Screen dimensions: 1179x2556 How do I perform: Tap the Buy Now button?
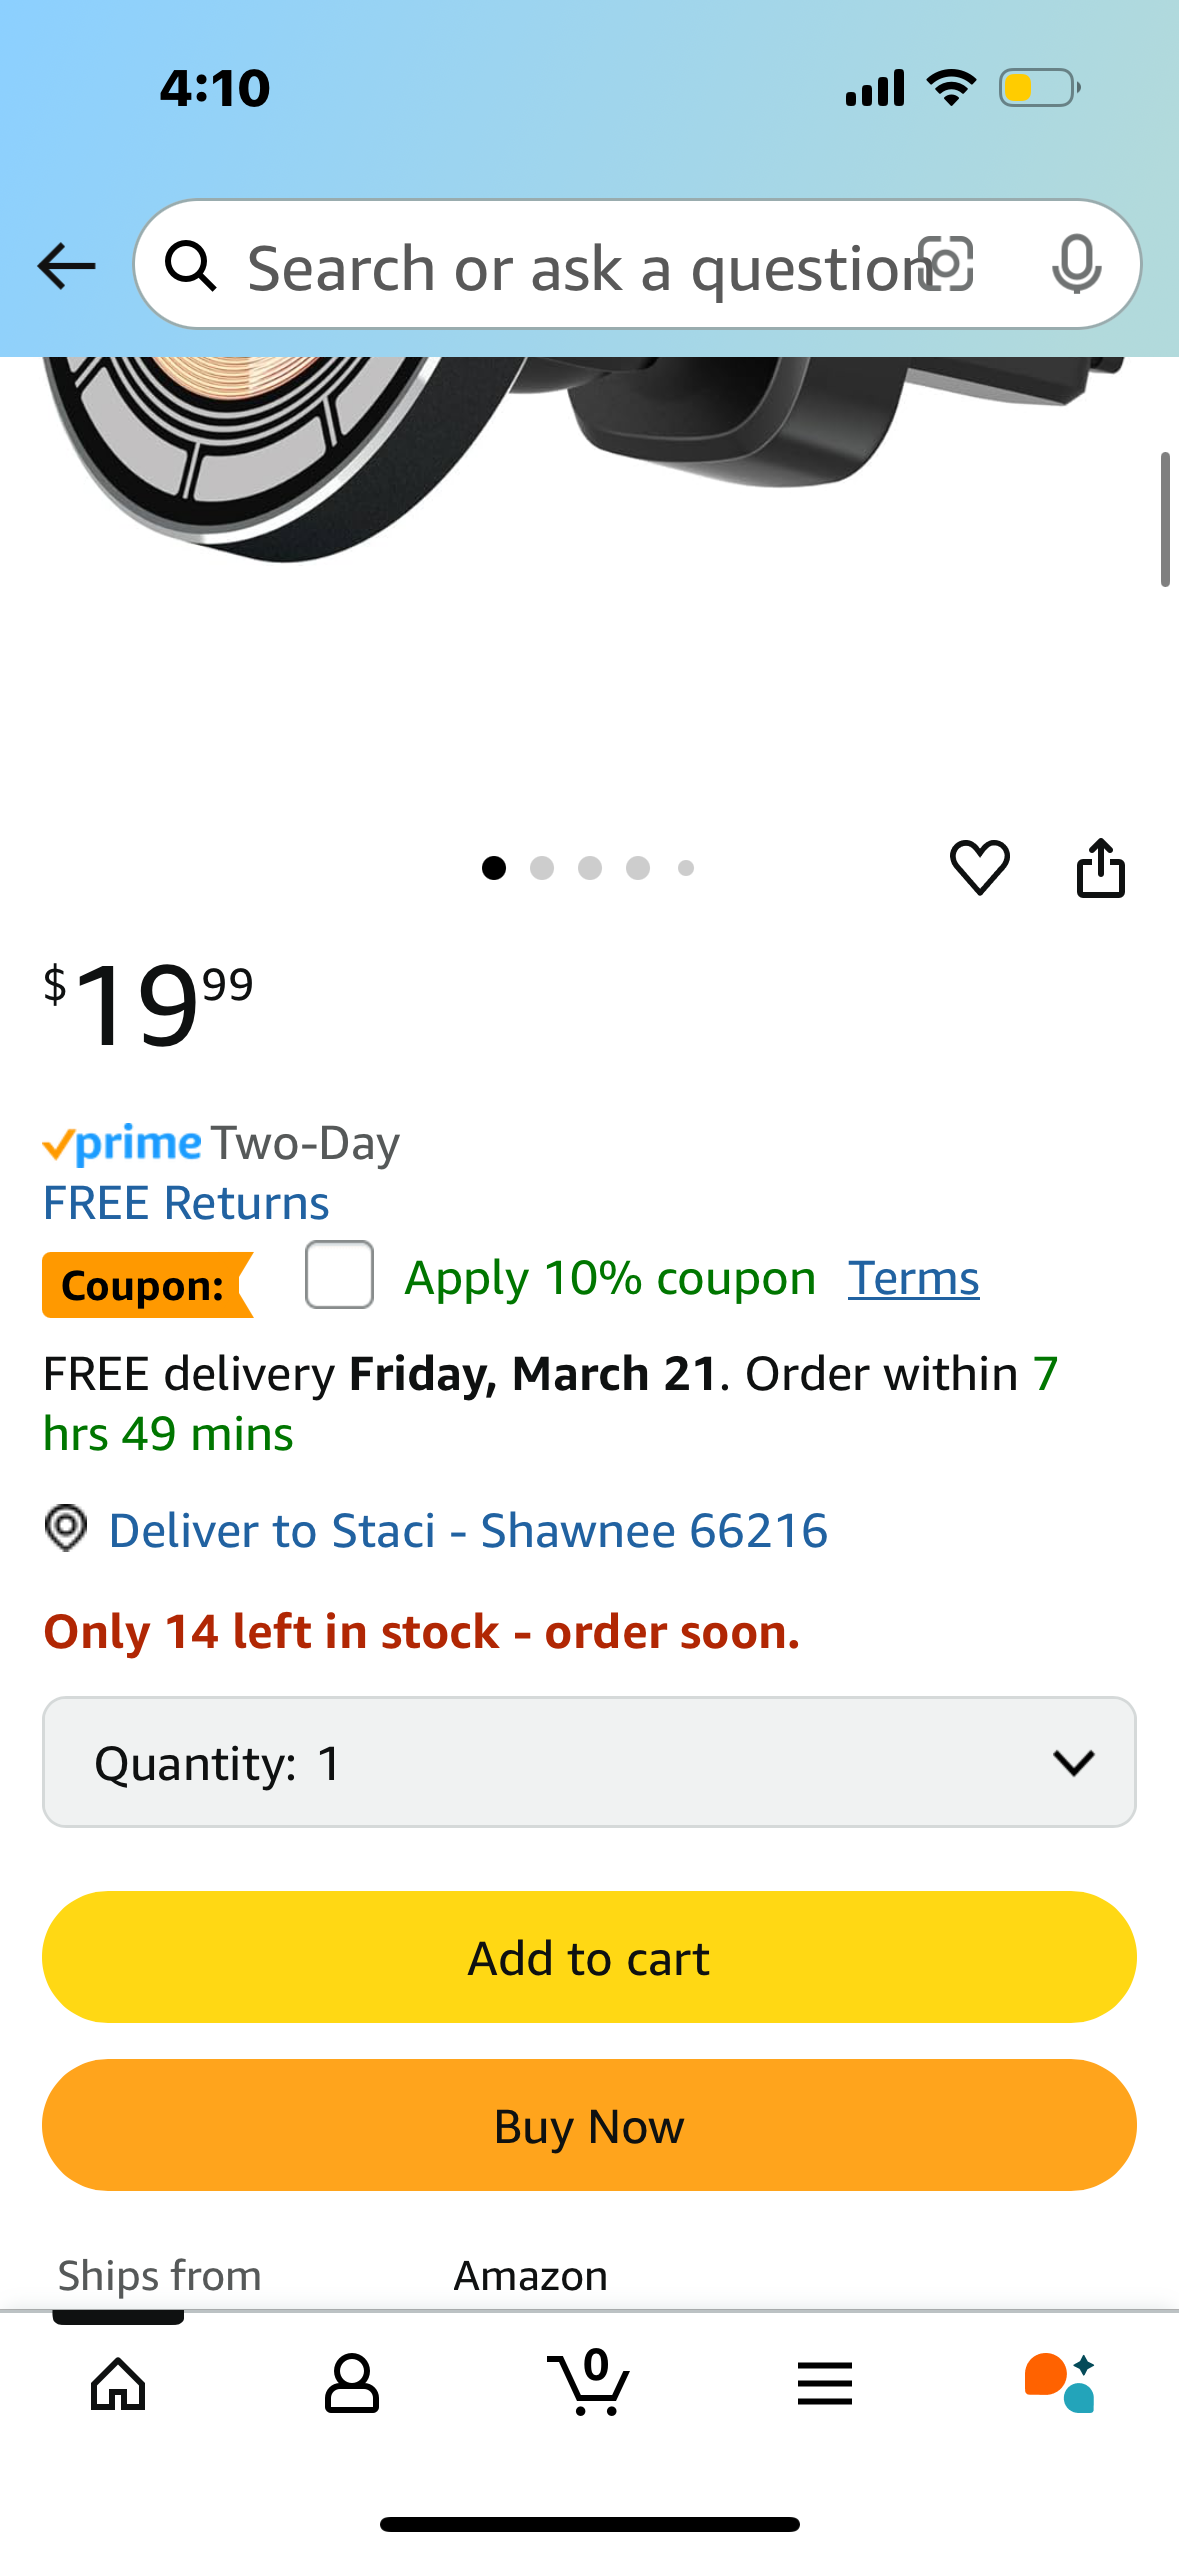(589, 2125)
